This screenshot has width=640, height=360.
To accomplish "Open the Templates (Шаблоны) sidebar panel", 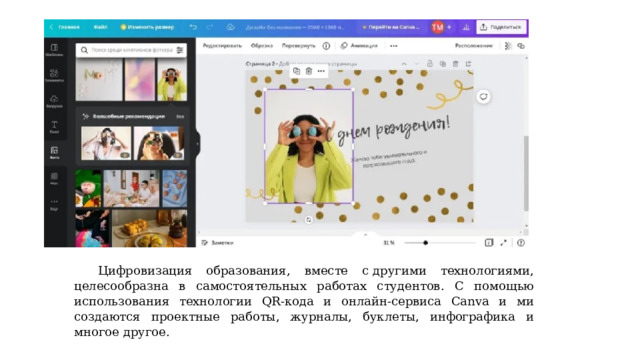I will (x=54, y=49).
